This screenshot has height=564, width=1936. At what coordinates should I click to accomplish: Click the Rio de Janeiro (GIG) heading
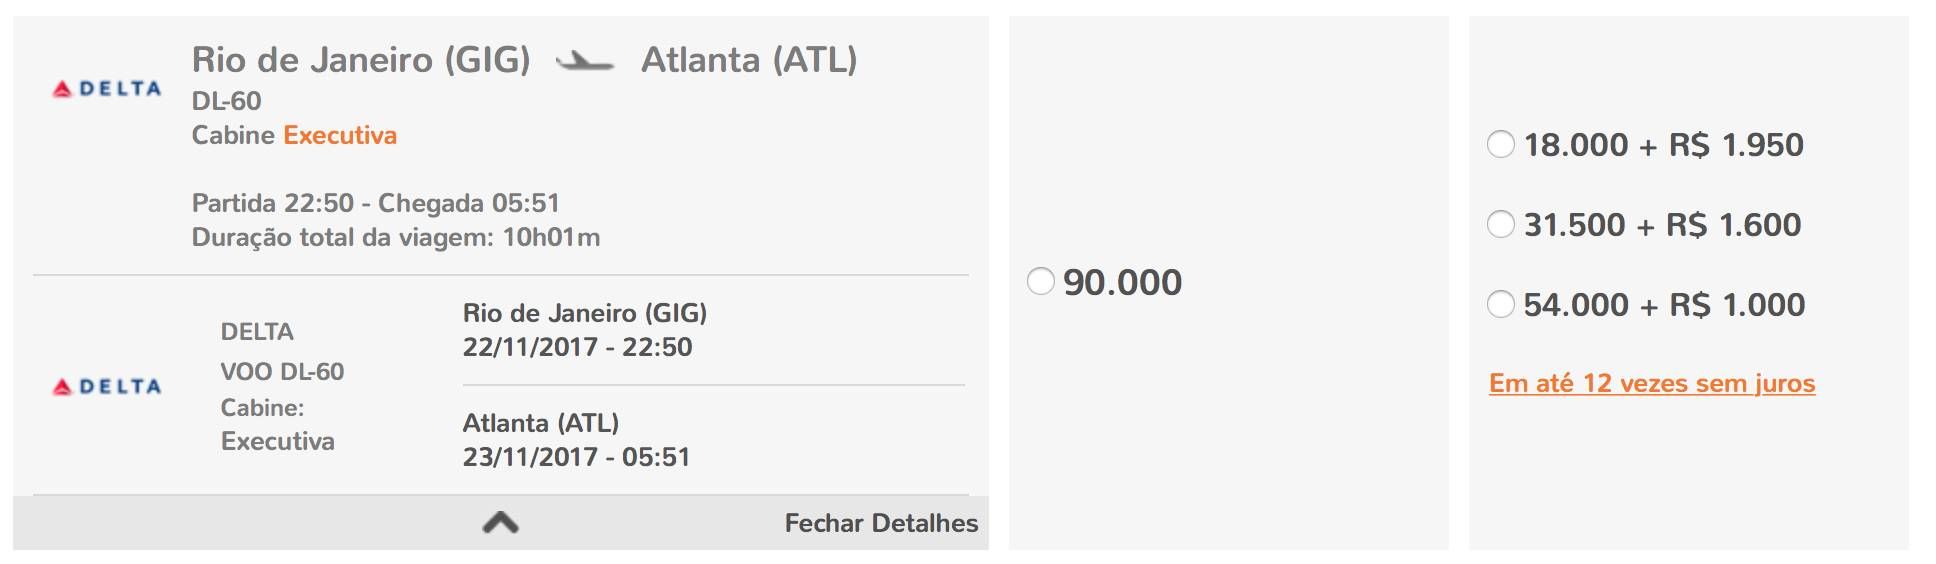(361, 60)
